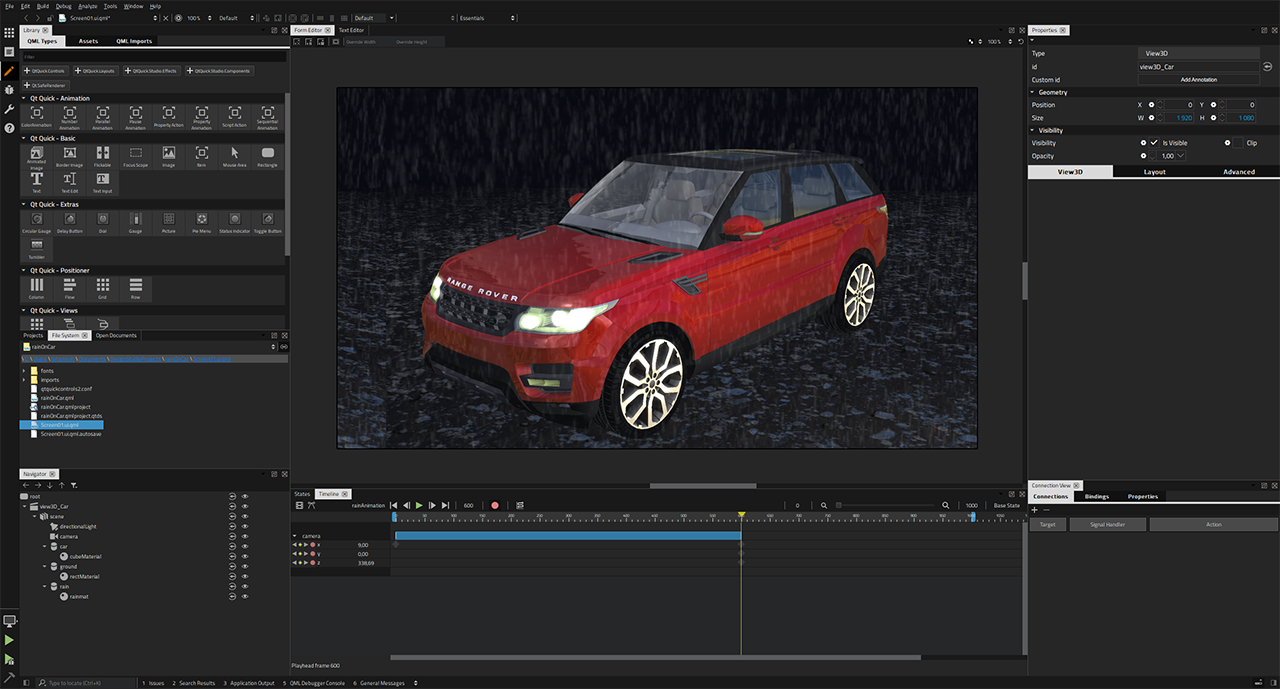The height and width of the screenshot is (689, 1280).
Task: Open the animation curve editor icon in timeline
Action: (x=519, y=505)
